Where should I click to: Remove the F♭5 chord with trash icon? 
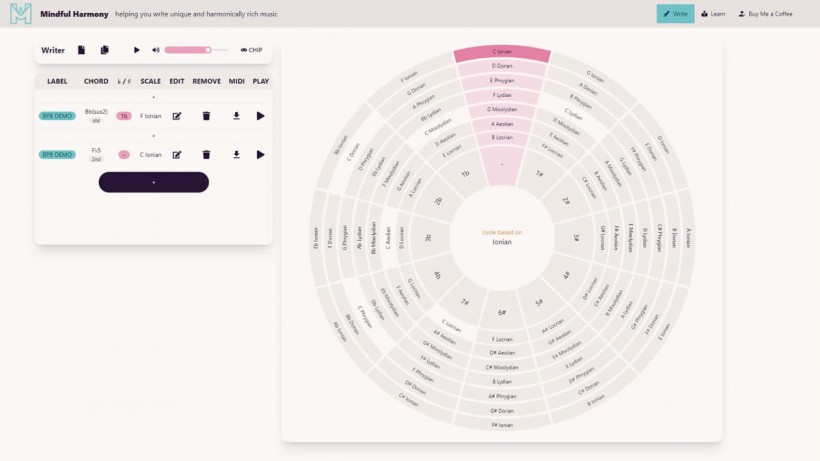tap(206, 155)
